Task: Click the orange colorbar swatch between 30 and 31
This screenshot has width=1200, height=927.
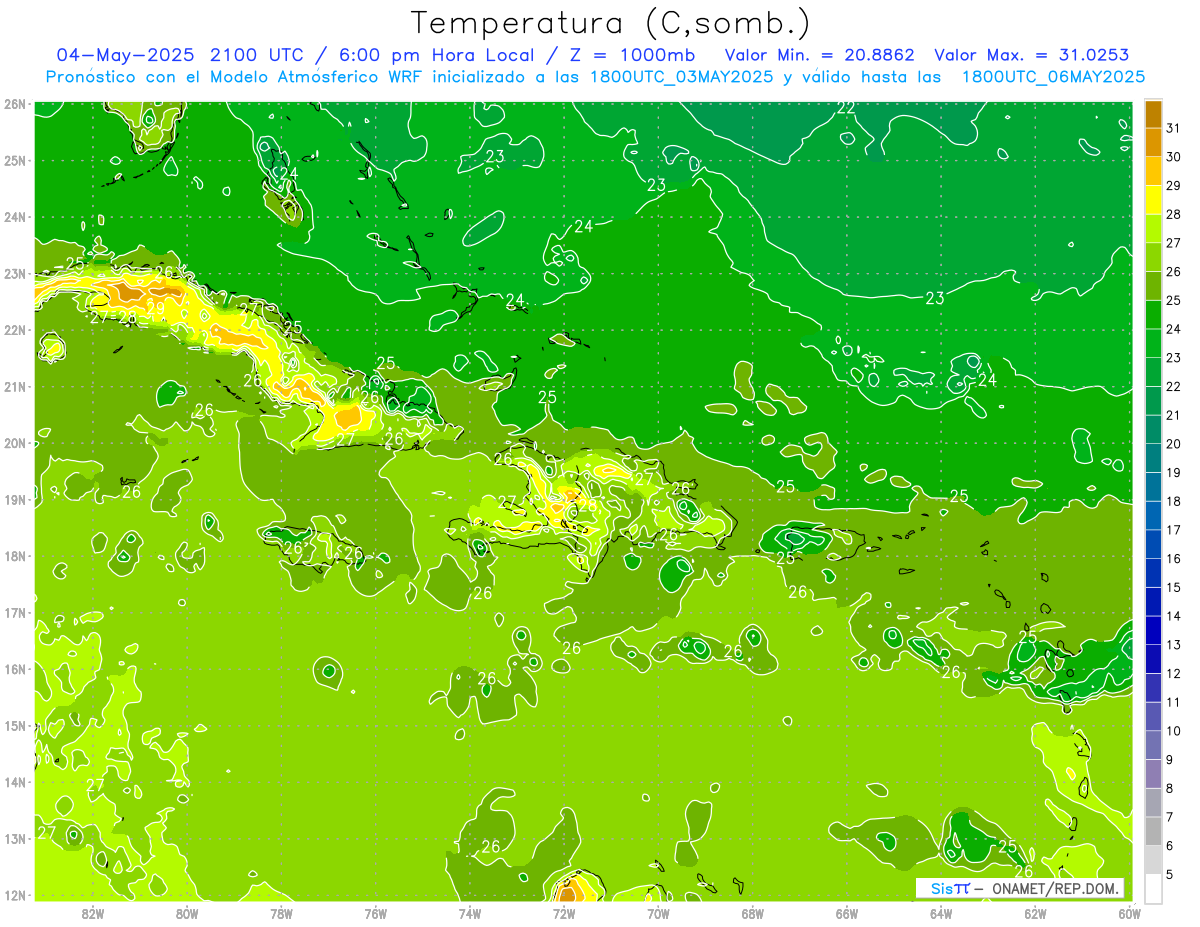Action: point(1153,142)
